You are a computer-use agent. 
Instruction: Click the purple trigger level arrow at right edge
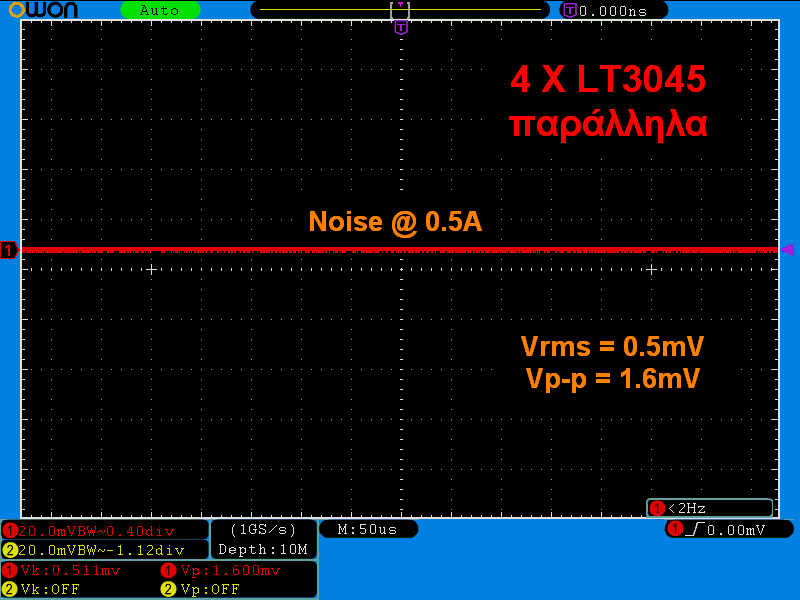(787, 249)
